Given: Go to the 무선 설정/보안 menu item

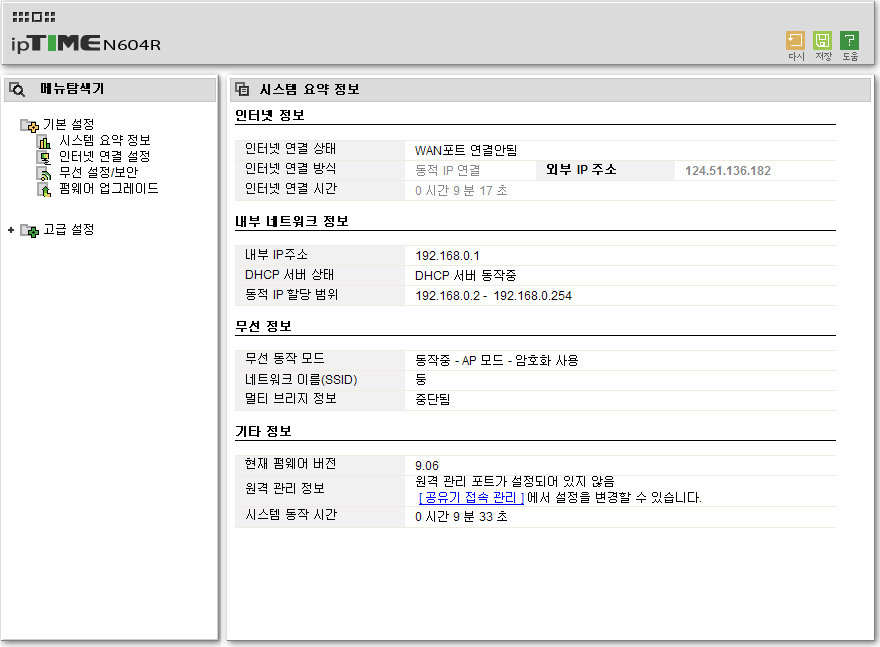Looking at the screenshot, I should click(99, 172).
